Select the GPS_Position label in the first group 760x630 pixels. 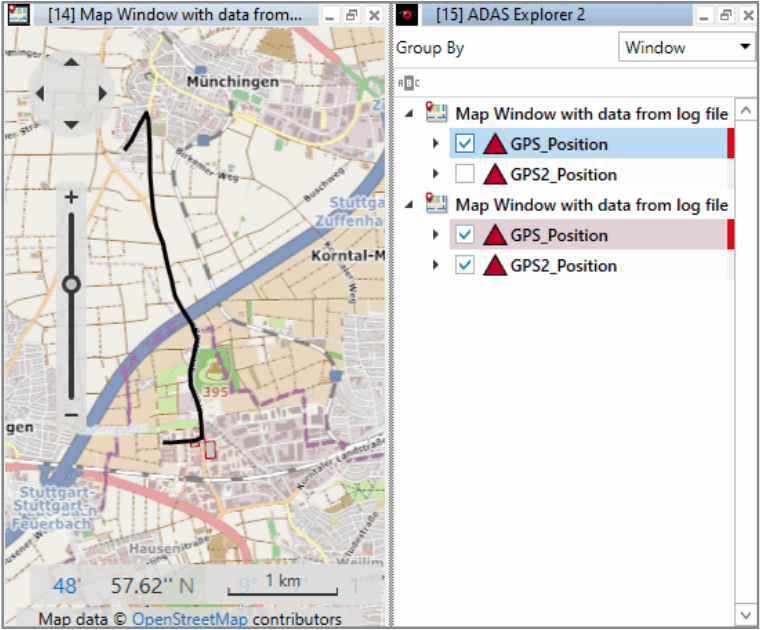559,144
